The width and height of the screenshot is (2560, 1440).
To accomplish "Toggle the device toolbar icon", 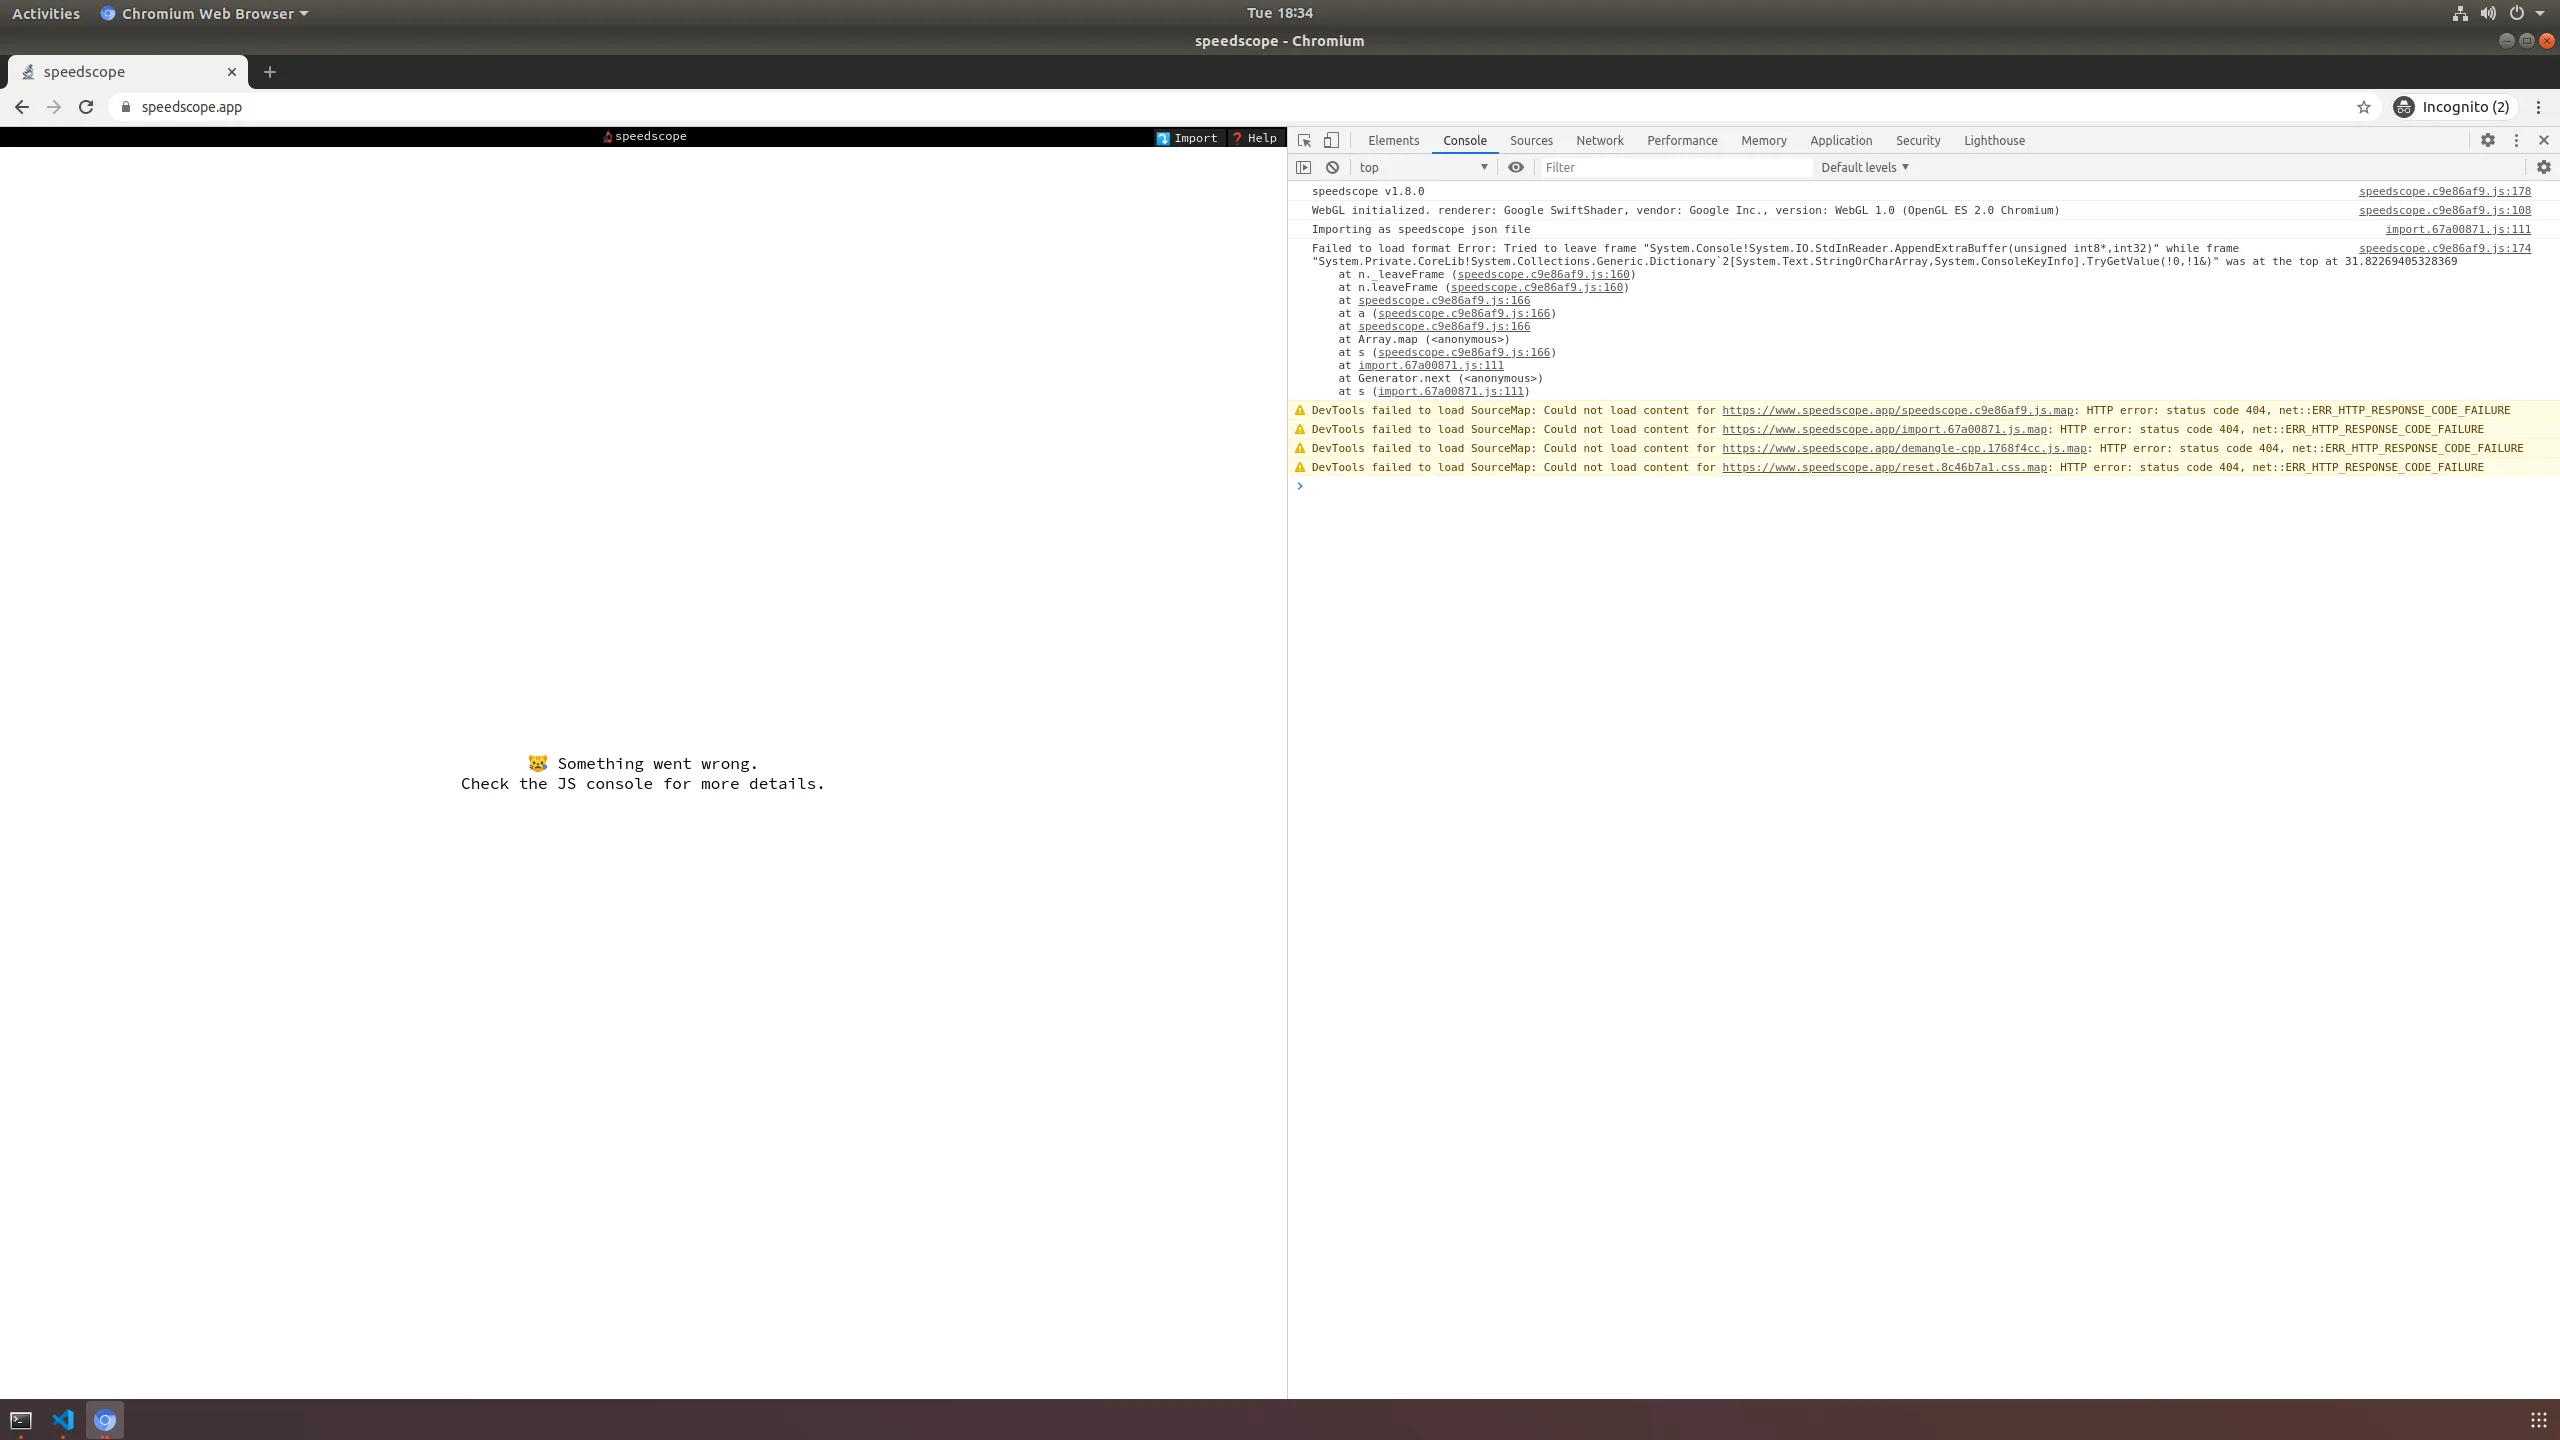I will (1331, 140).
